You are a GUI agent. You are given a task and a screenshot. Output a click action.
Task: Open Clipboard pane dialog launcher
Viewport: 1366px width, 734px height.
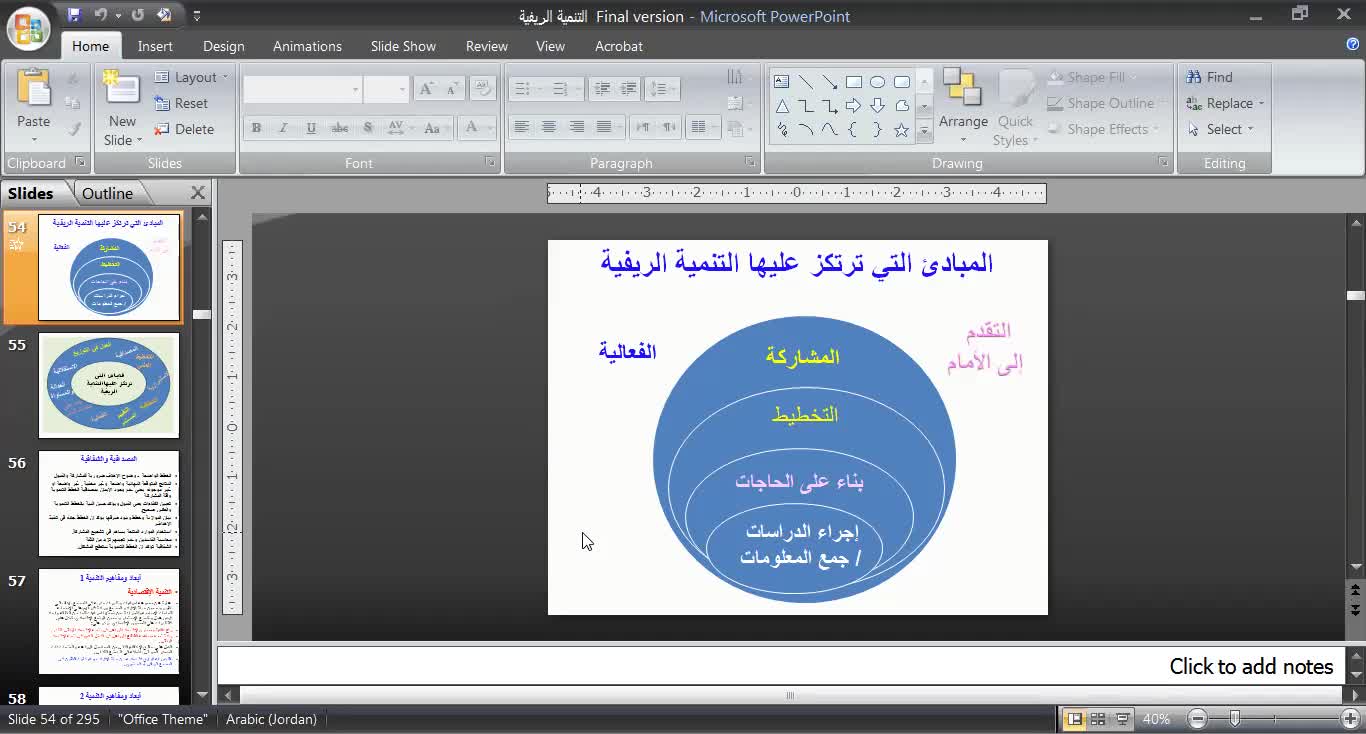[80, 163]
